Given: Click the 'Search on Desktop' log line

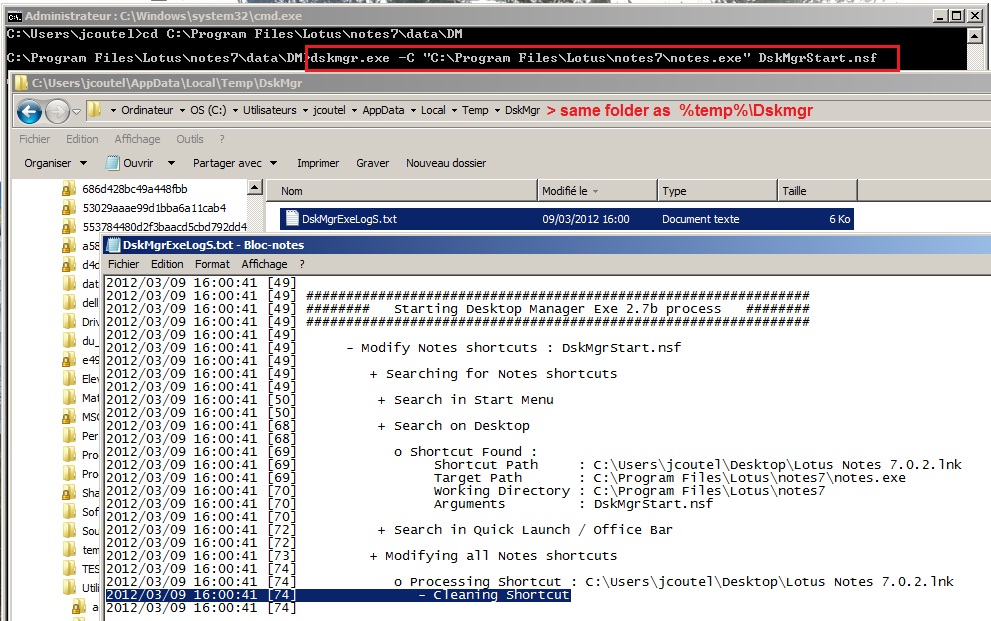Looking at the screenshot, I should pos(454,426).
